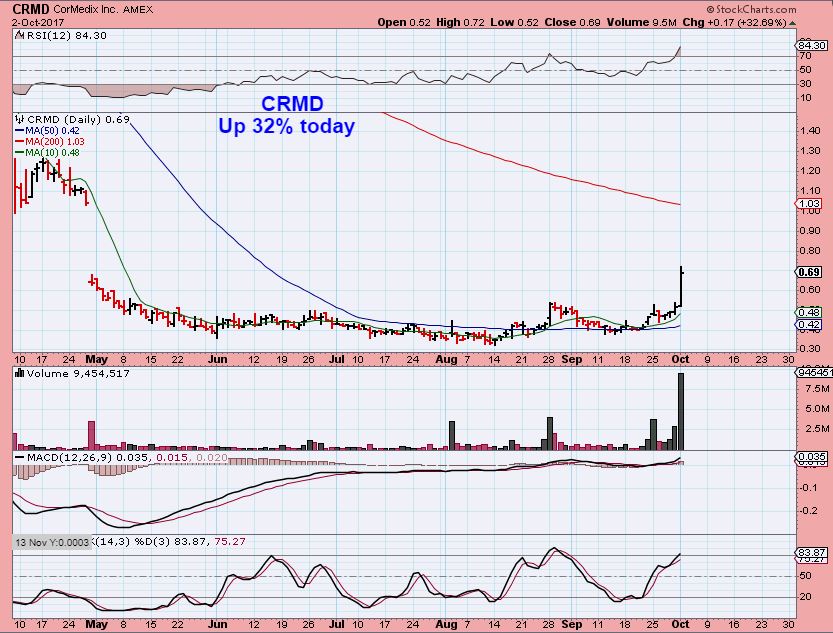This screenshot has width=833, height=633.
Task: Click the 1.40 price axis label
Action: pyautogui.click(x=809, y=131)
